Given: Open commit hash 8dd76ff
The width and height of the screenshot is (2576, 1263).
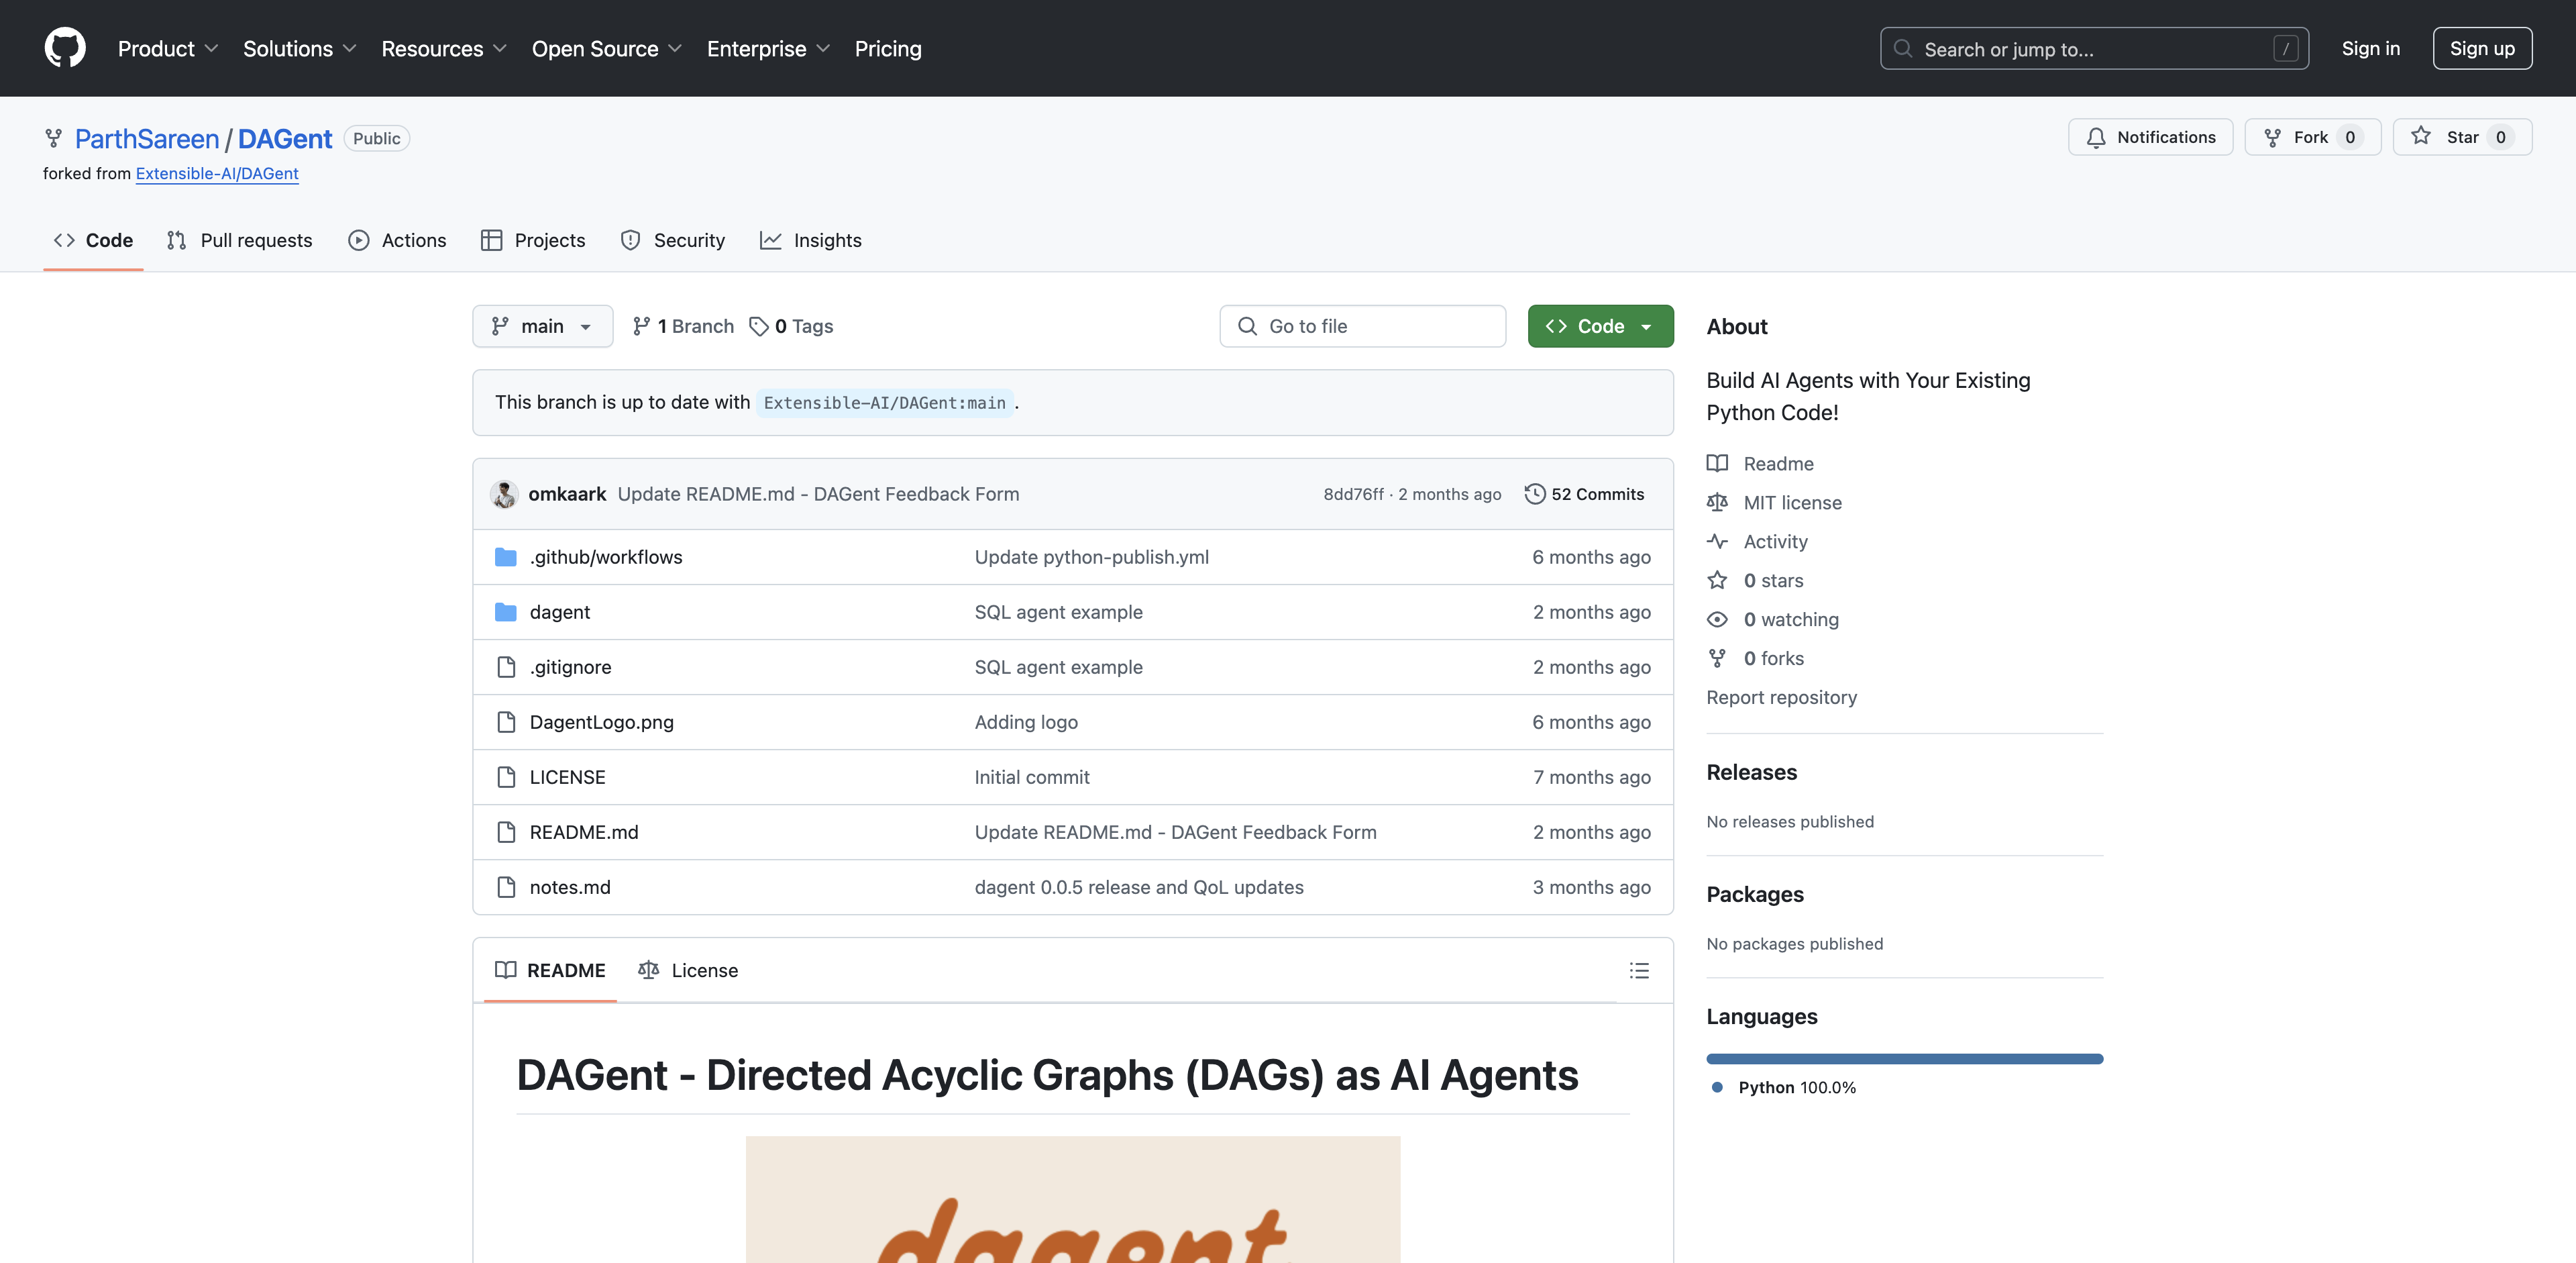Looking at the screenshot, I should [x=1353, y=494].
